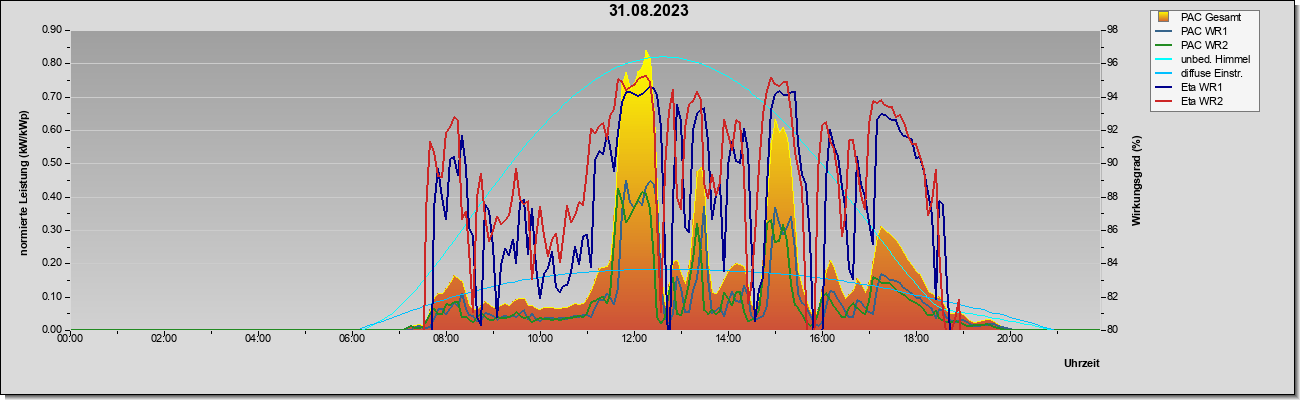The image size is (1300, 400).
Task: Click the 14:00 time axis label
Action: [728, 339]
